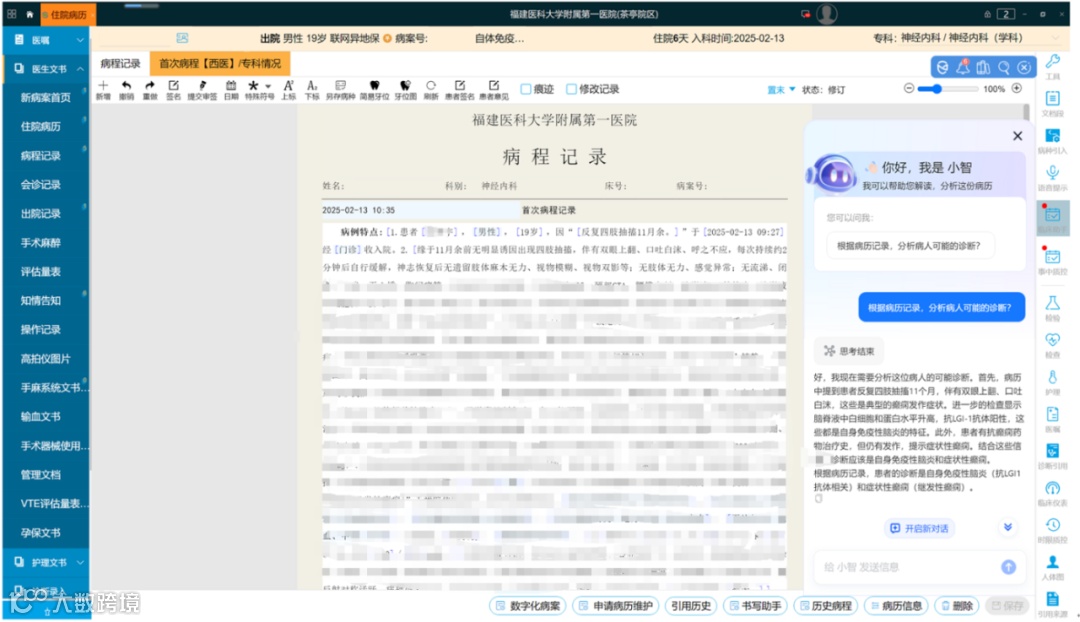Click the 提交审签 pen icon
This screenshot has width=1080, height=622.
[202, 86]
